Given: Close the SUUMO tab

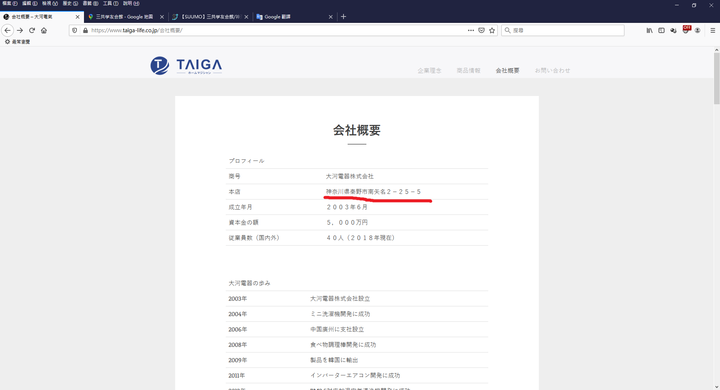Looking at the screenshot, I should click(x=246, y=17).
